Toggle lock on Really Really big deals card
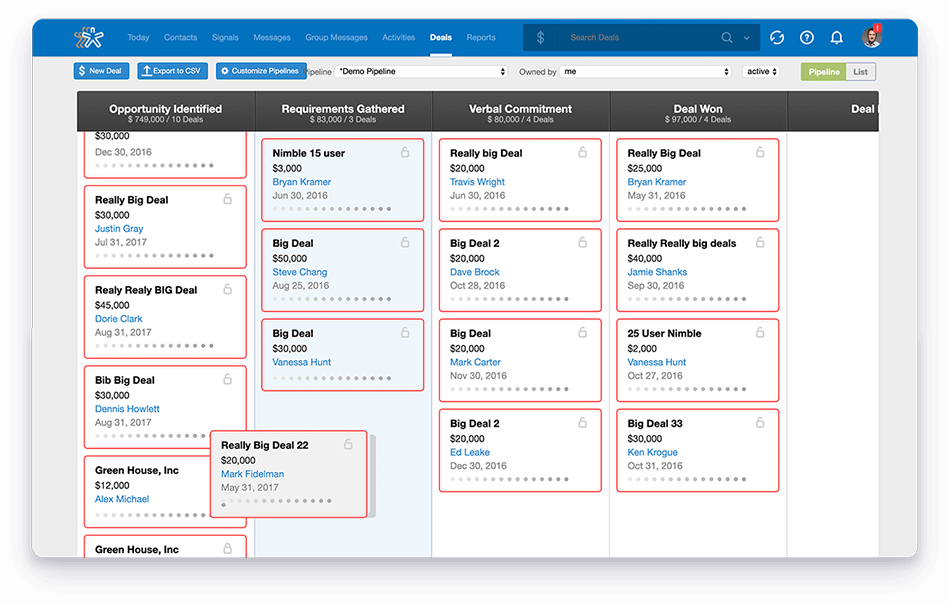Viewport: 950px width, 604px height. [x=760, y=242]
